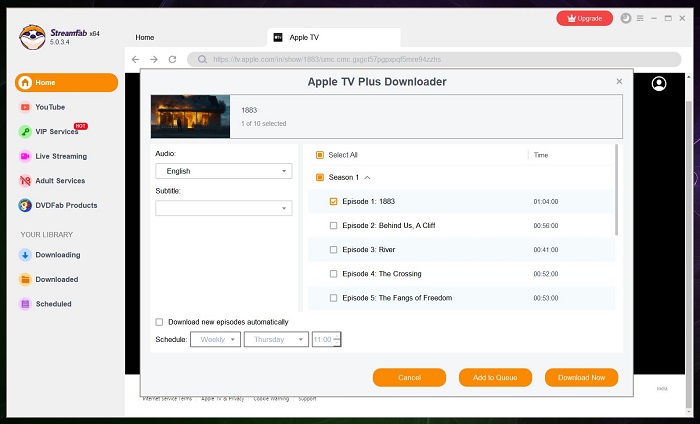700x424 pixels.
Task: Open the Thursday day dropdown
Action: coord(276,339)
